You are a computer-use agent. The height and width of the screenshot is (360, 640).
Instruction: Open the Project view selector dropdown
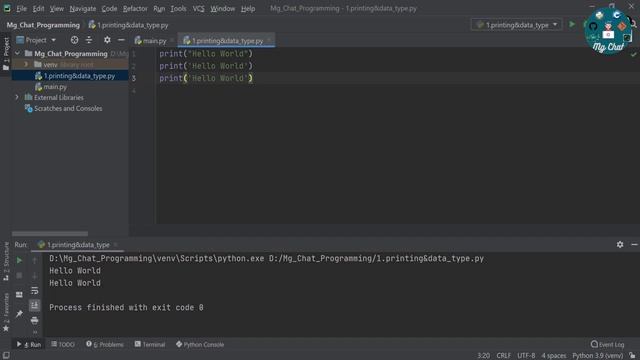point(36,40)
